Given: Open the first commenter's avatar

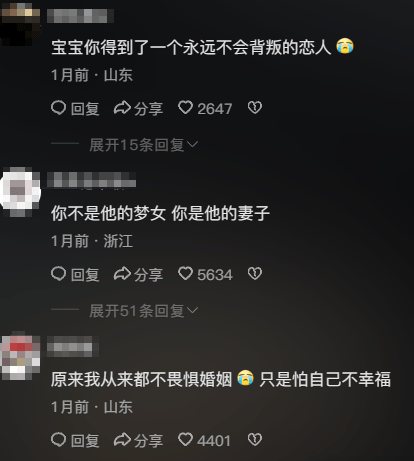Looking at the screenshot, I should pos(20,23).
